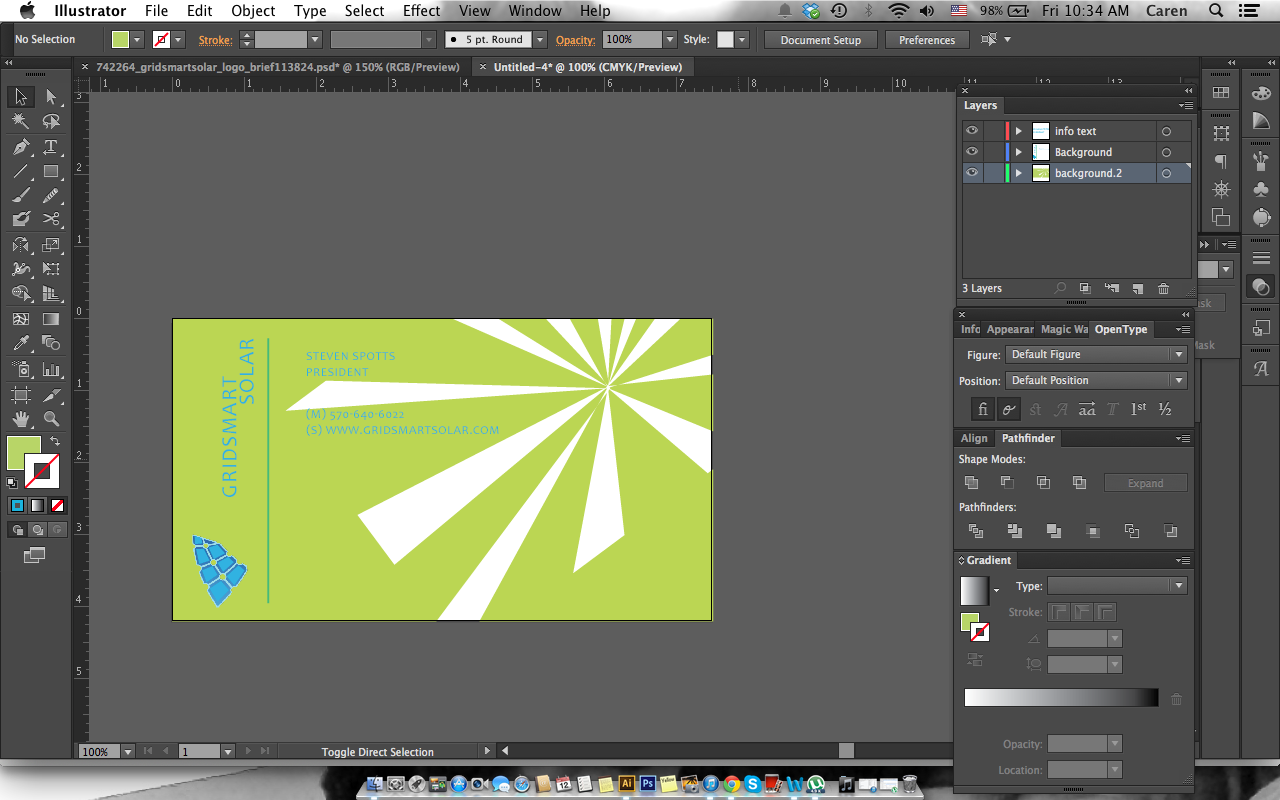Image resolution: width=1280 pixels, height=800 pixels.
Task: Hide the info text layer
Action: pyautogui.click(x=971, y=131)
